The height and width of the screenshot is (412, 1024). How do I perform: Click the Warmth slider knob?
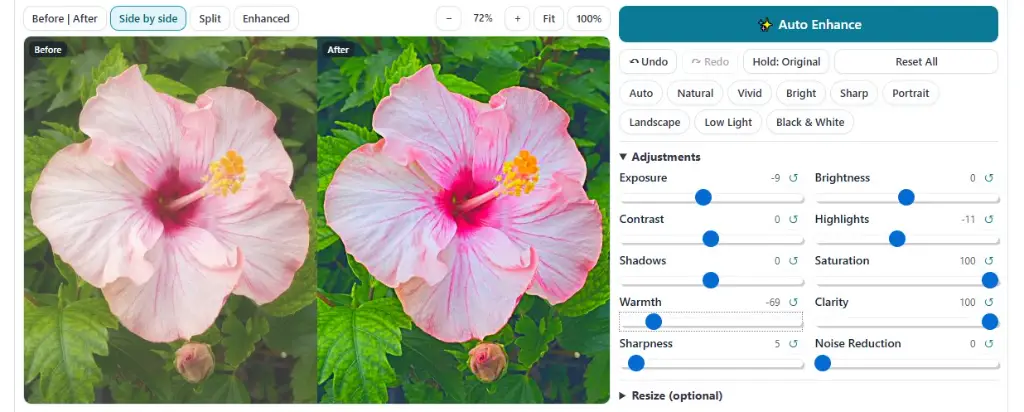point(653,321)
